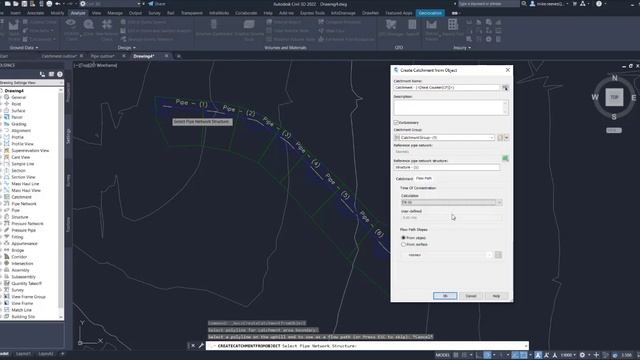Click Help button in Create Catchment dialog
Screen dimensions: 640x360
coord(496,296)
